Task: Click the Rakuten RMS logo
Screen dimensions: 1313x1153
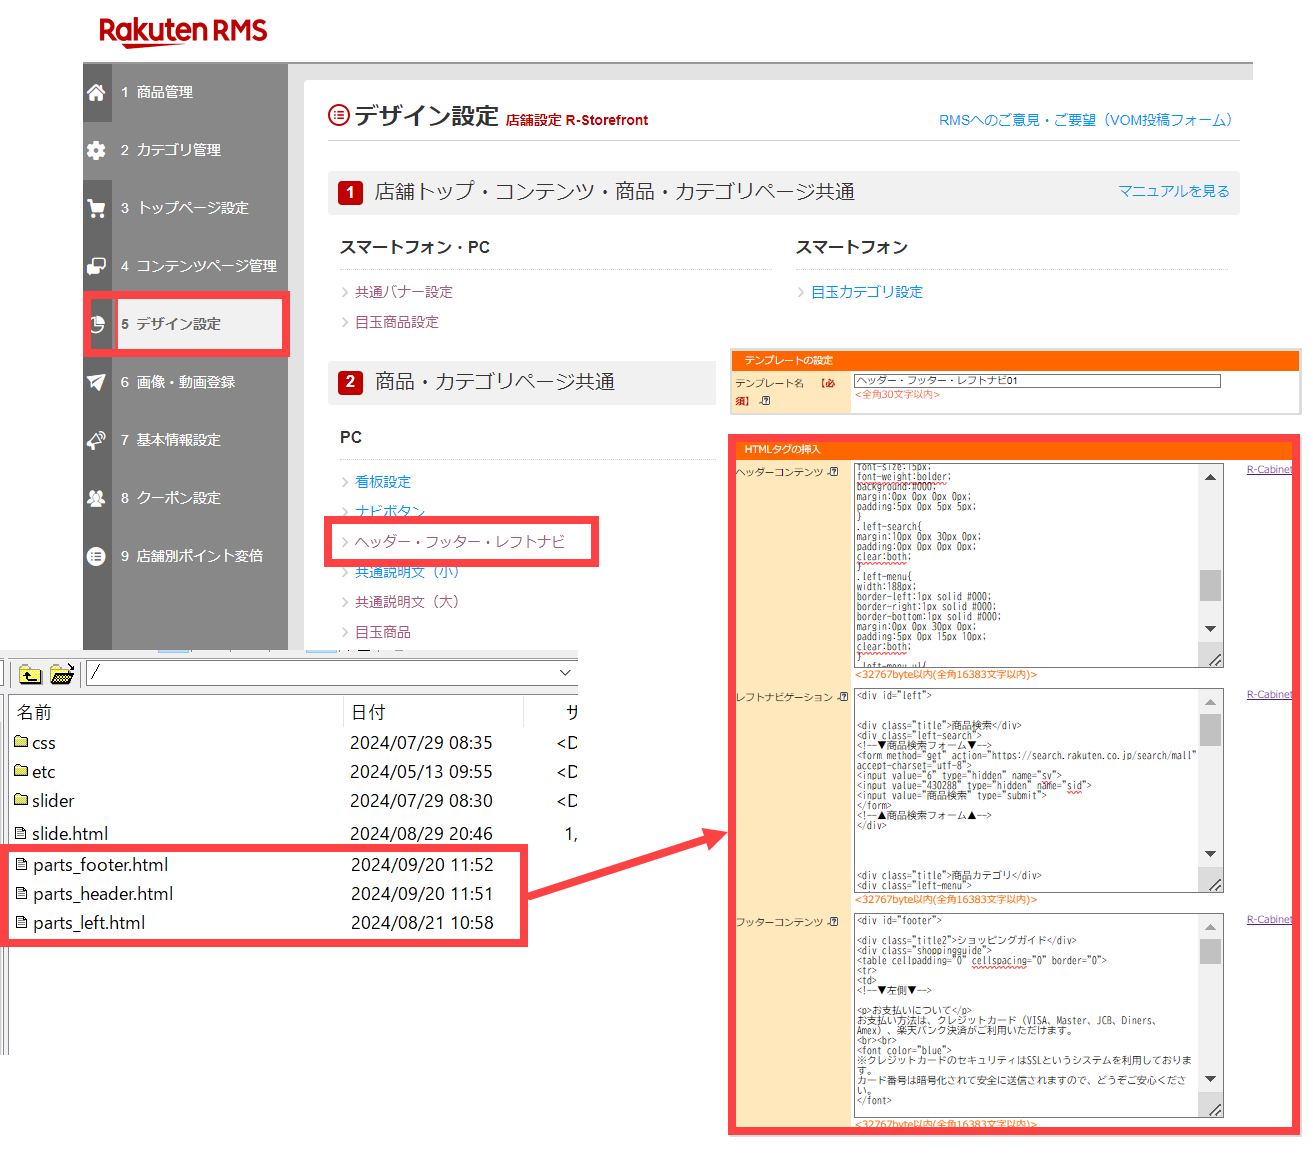Action: pyautogui.click(x=183, y=32)
